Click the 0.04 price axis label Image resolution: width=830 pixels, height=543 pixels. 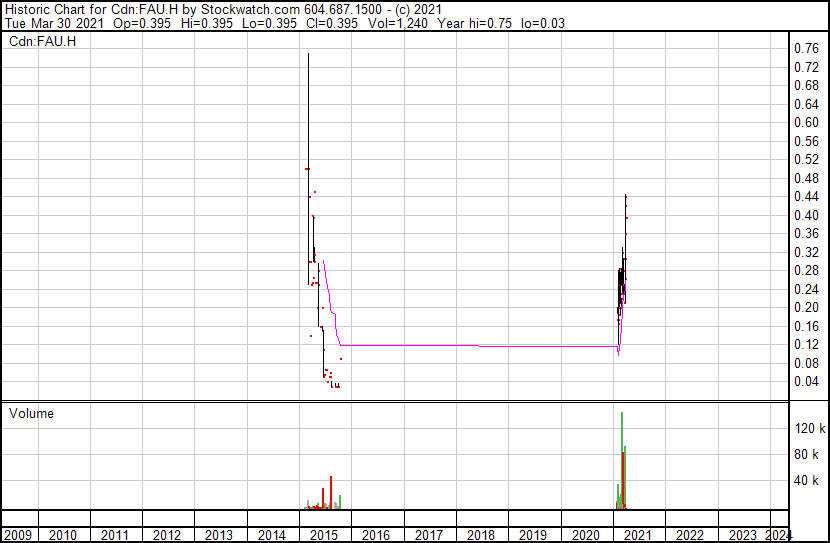(x=806, y=382)
